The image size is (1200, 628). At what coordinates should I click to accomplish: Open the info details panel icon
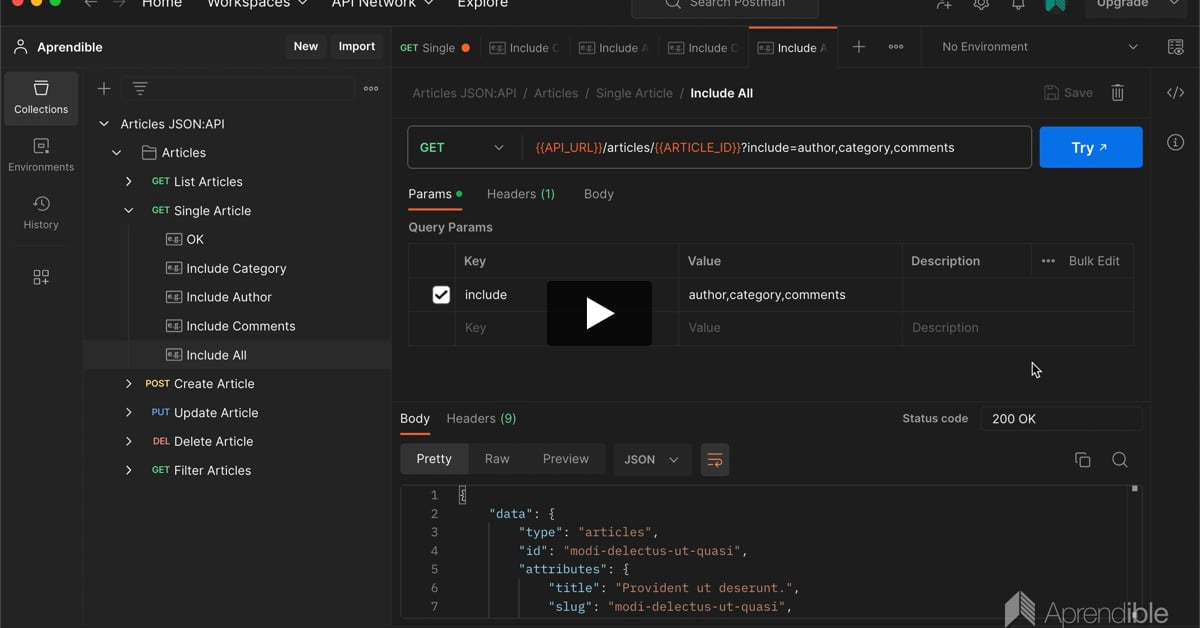coord(1176,142)
